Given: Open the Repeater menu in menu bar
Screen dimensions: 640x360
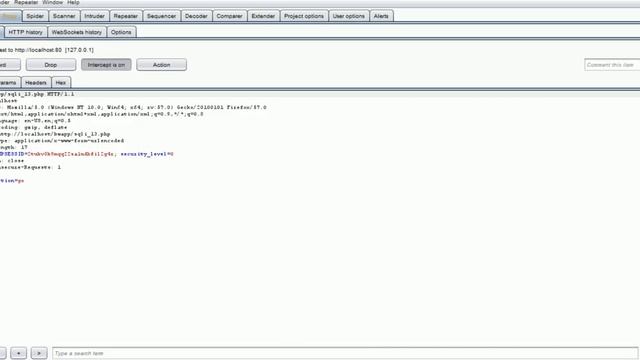Looking at the screenshot, I should [x=26, y=2].
